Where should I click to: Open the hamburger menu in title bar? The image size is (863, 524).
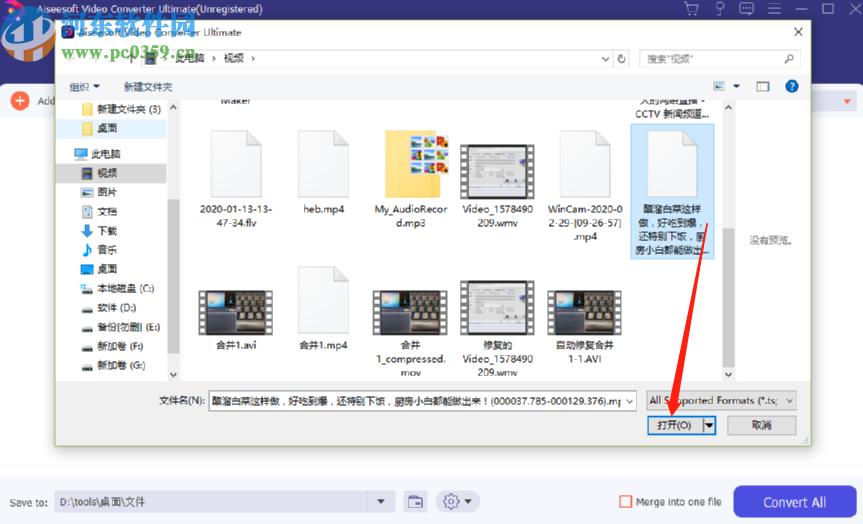774,9
